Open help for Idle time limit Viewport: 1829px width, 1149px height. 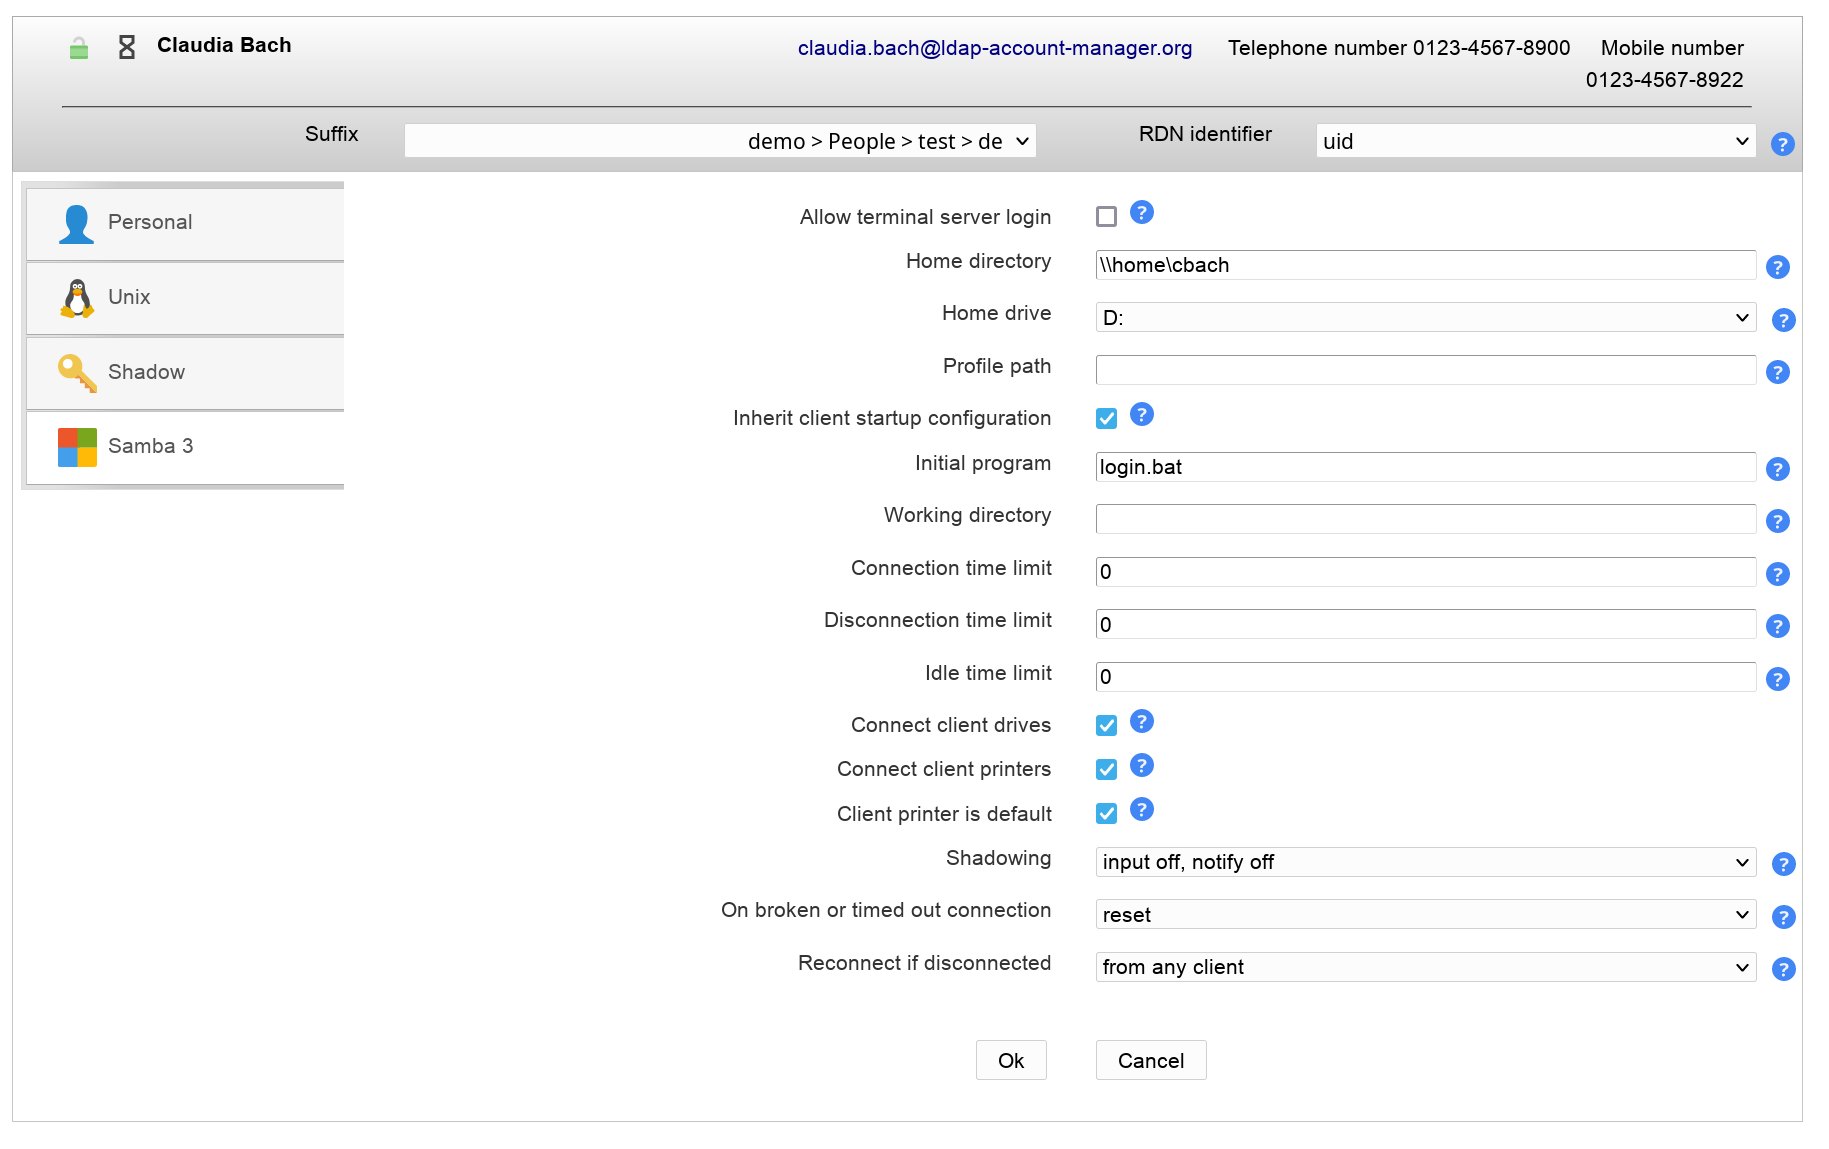click(1777, 679)
